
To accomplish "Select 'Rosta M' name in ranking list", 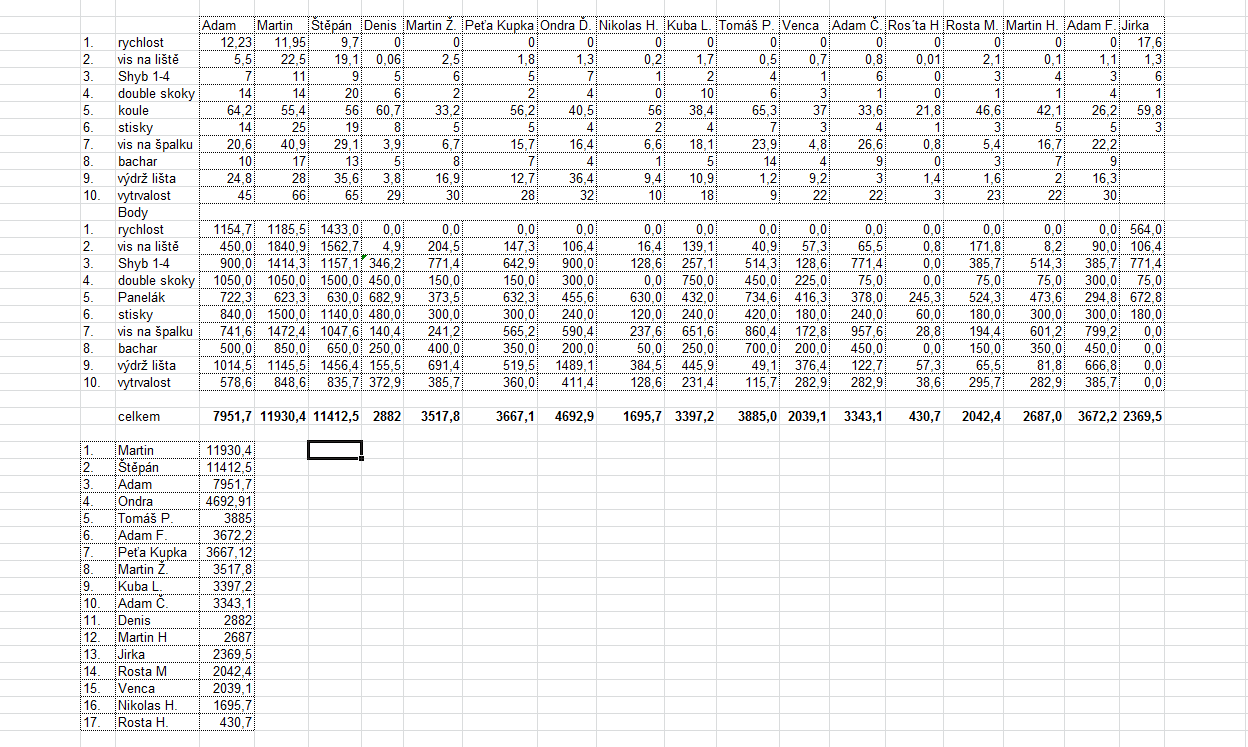I will [157, 671].
